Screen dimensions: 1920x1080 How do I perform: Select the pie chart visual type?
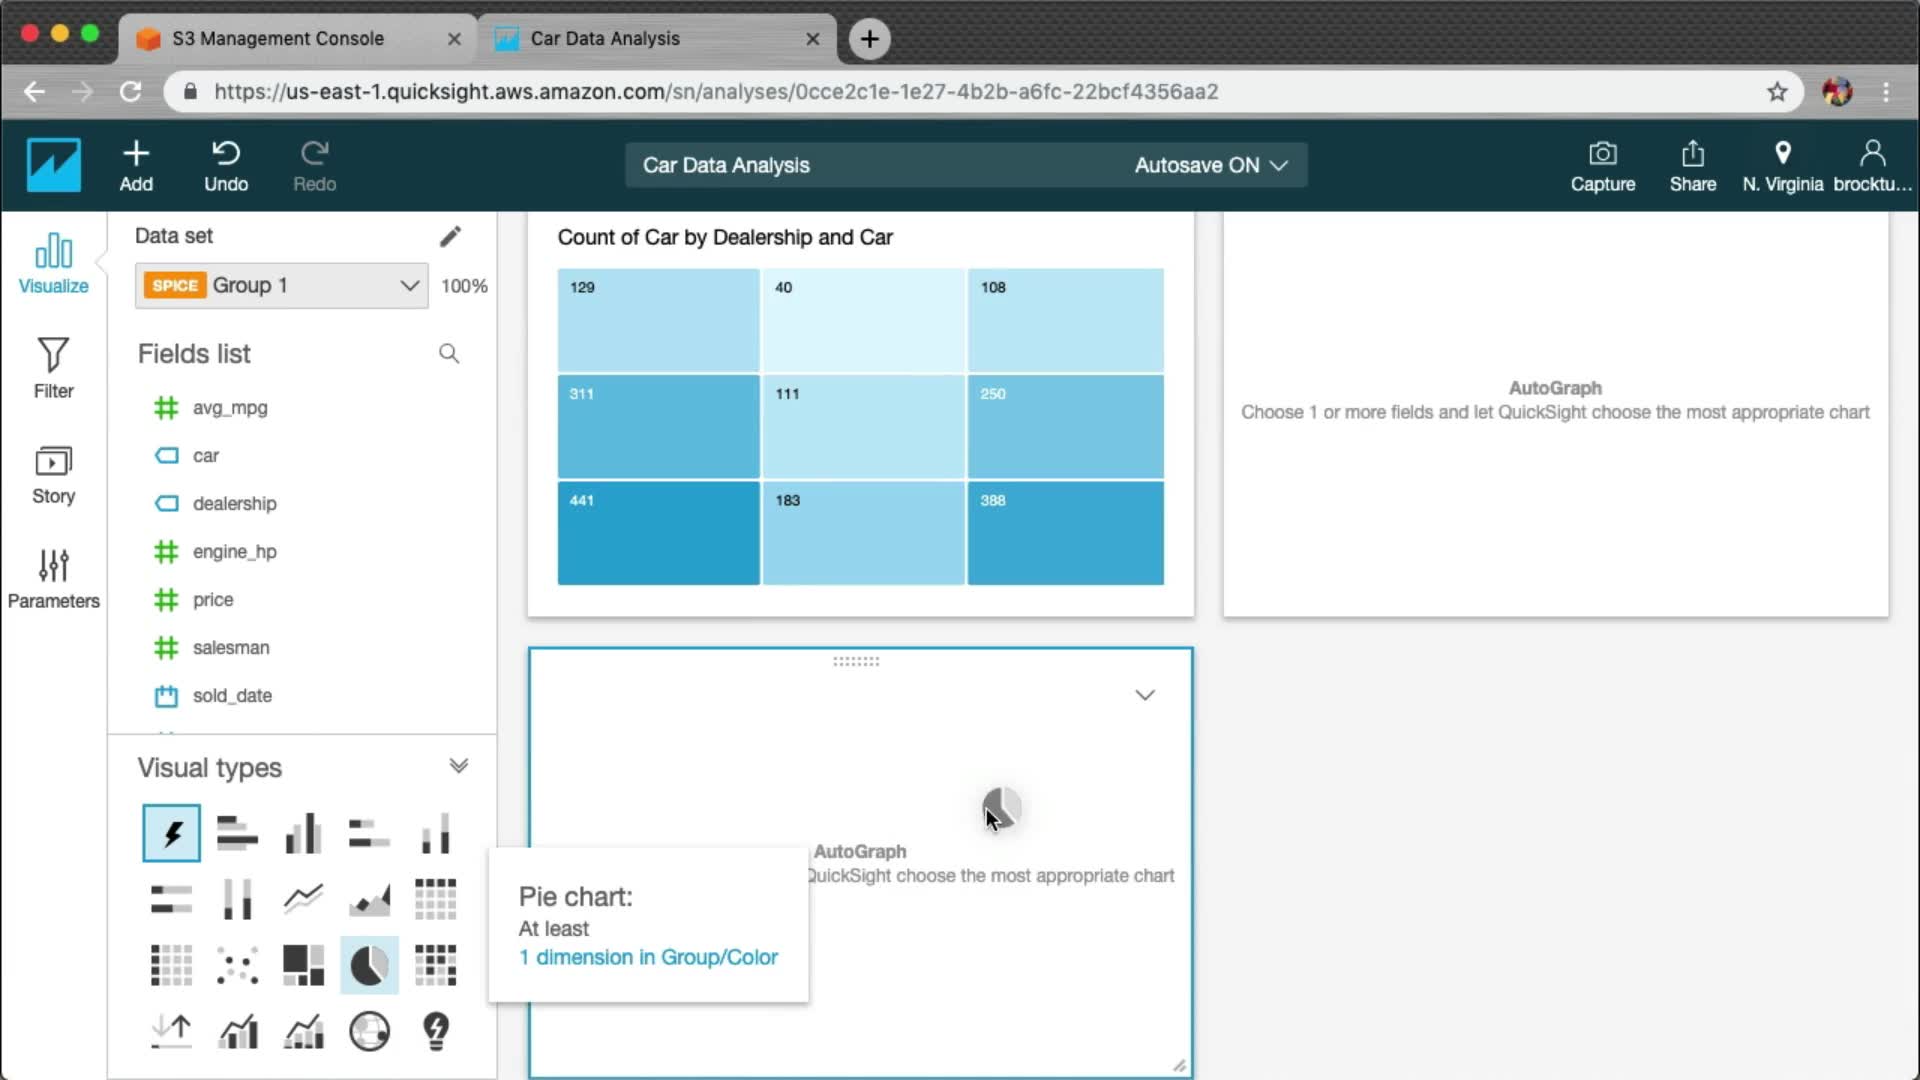click(x=369, y=965)
